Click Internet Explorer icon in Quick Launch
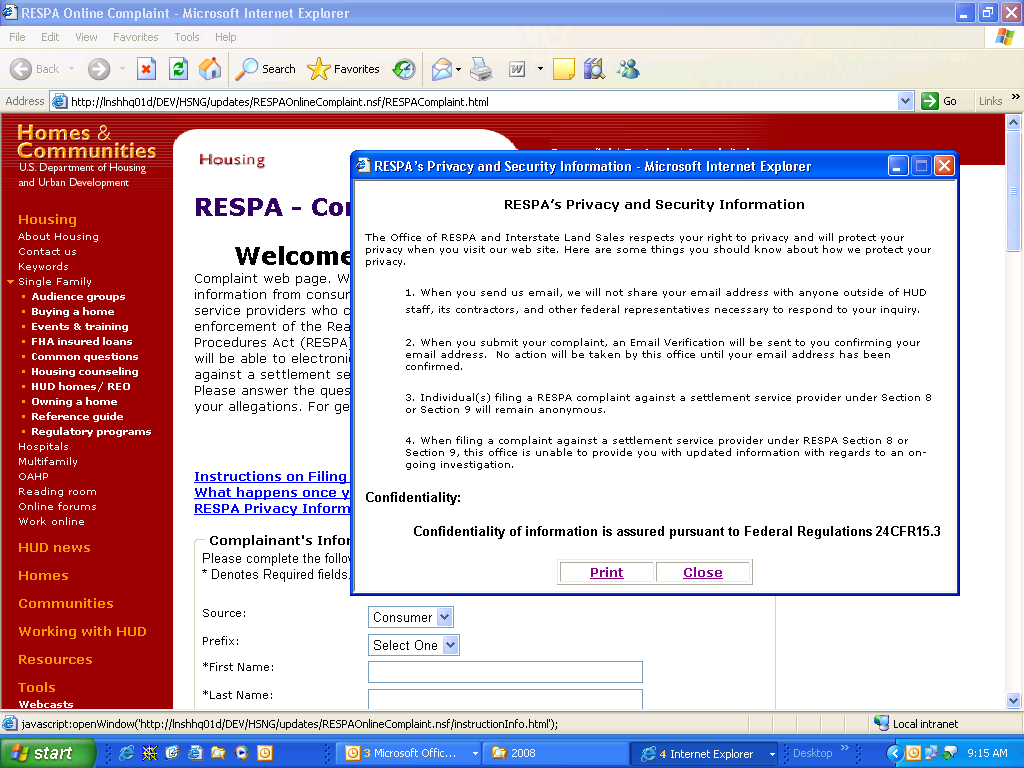The image size is (1024, 768). click(127, 753)
